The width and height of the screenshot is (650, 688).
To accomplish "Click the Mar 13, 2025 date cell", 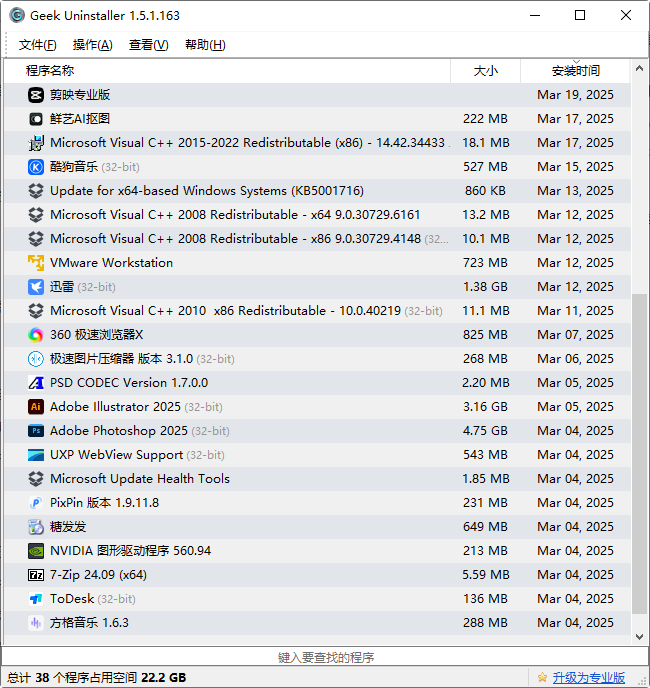I will point(575,191).
